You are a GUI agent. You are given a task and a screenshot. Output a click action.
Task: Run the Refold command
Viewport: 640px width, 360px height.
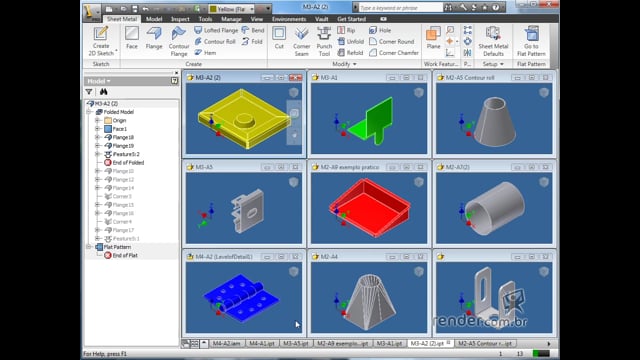(350, 53)
